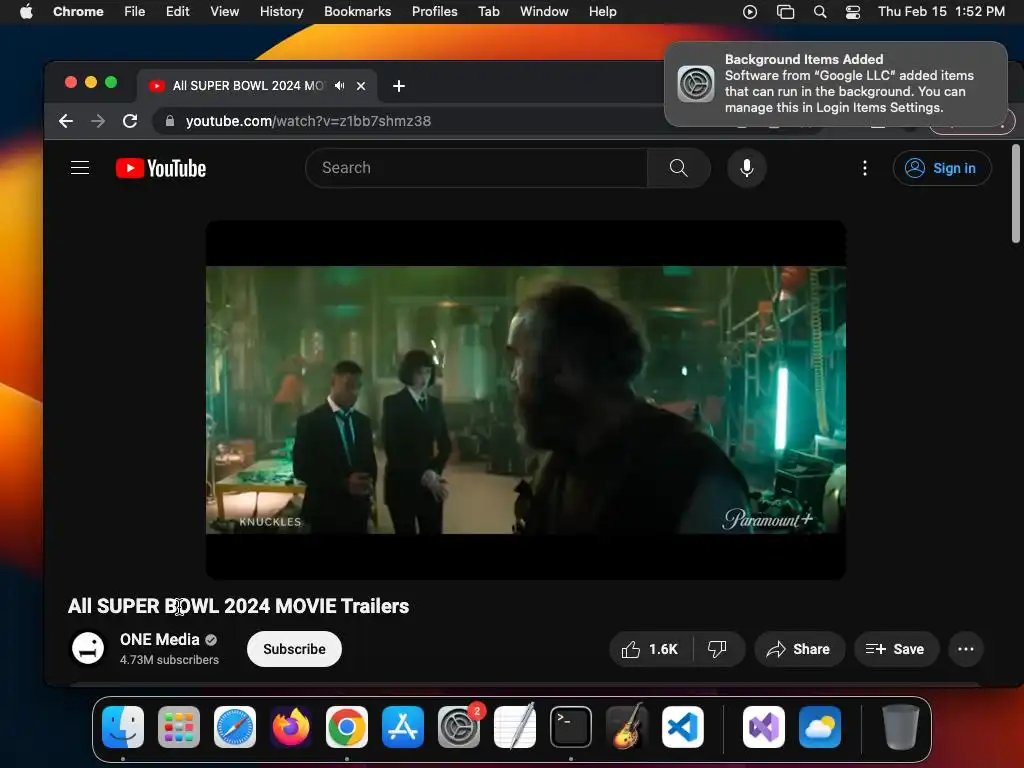Click the Background Items Added notification
This screenshot has width=1024, height=768.
[x=836, y=84]
